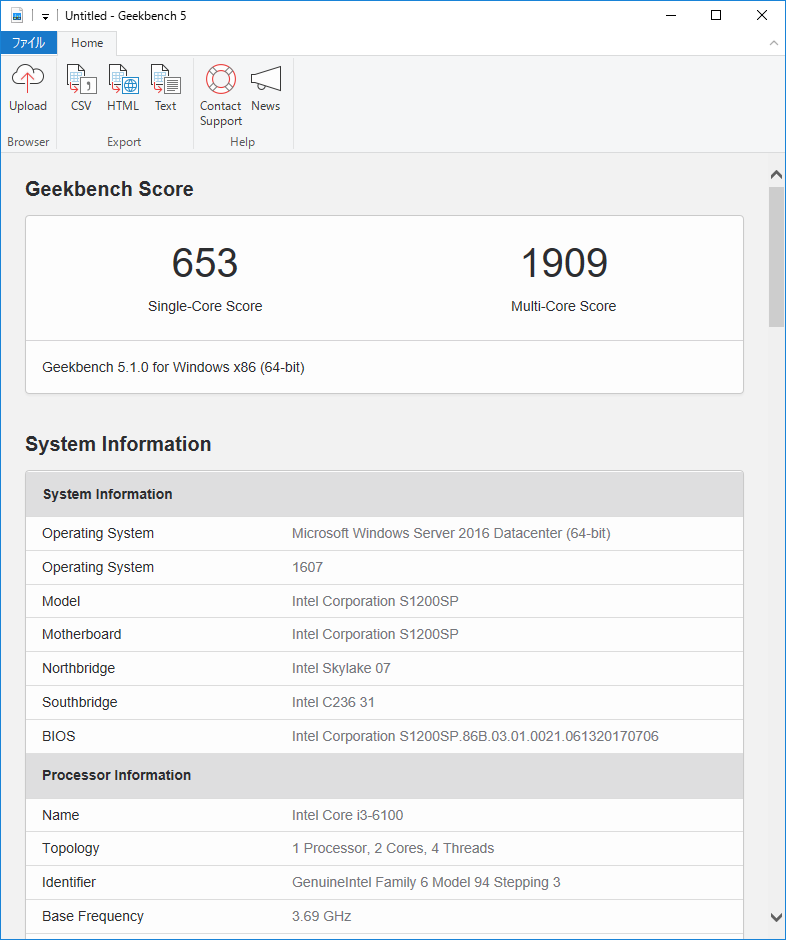
Task: Export results as HTML
Action: [123, 89]
